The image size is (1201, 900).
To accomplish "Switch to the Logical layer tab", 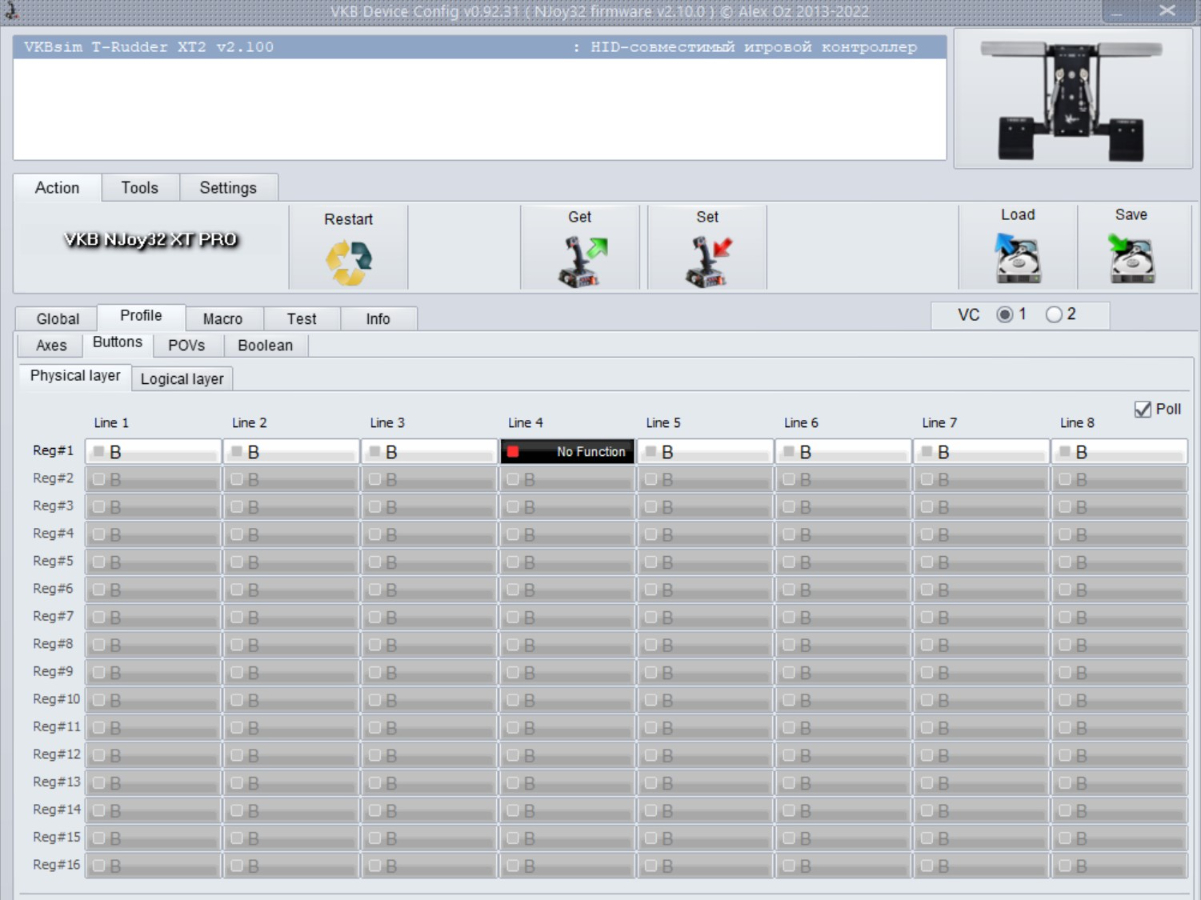I will pos(182,379).
